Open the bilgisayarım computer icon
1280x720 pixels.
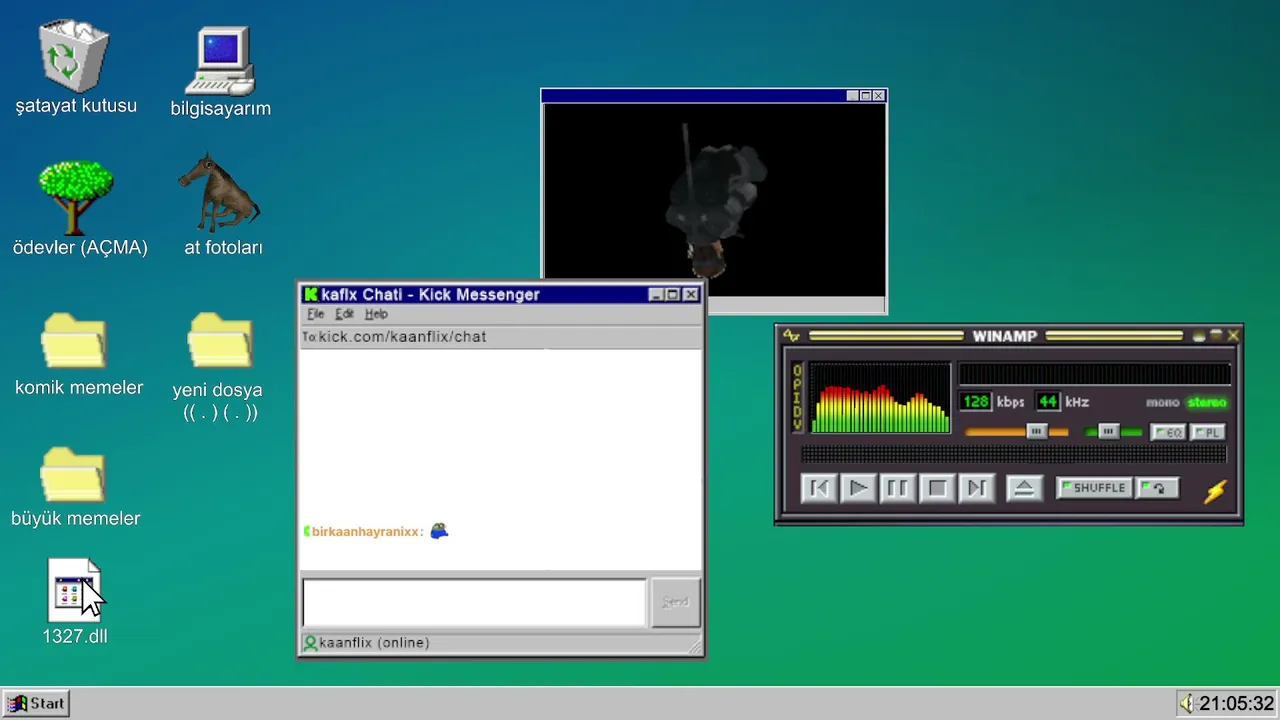click(221, 61)
